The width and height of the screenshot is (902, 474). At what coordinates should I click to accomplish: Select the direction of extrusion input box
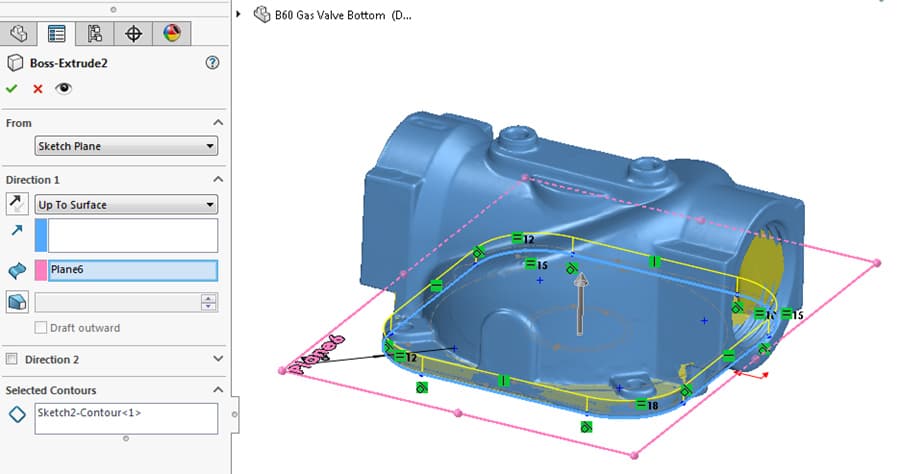pyautogui.click(x=133, y=235)
